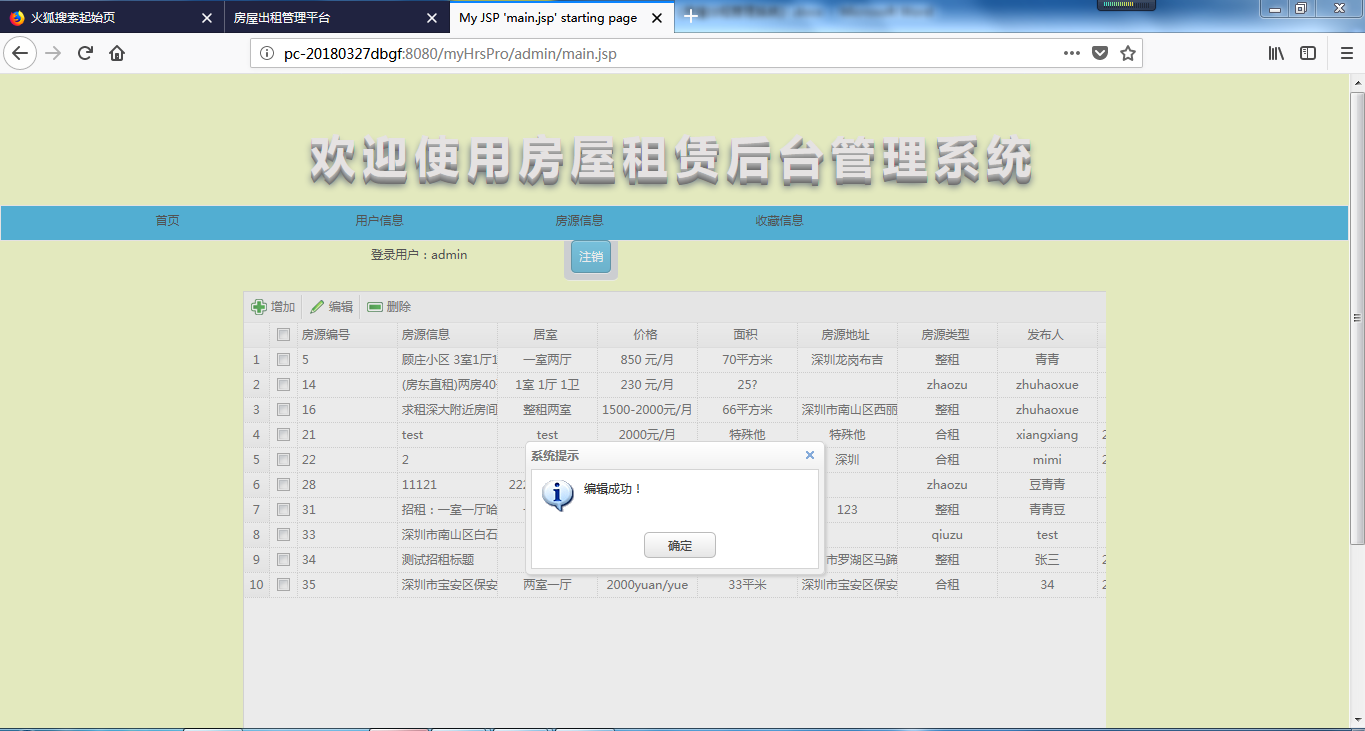Screen dimensions: 1365x731
Task: Sort by the 房源信息 column header
Action: tap(447, 335)
